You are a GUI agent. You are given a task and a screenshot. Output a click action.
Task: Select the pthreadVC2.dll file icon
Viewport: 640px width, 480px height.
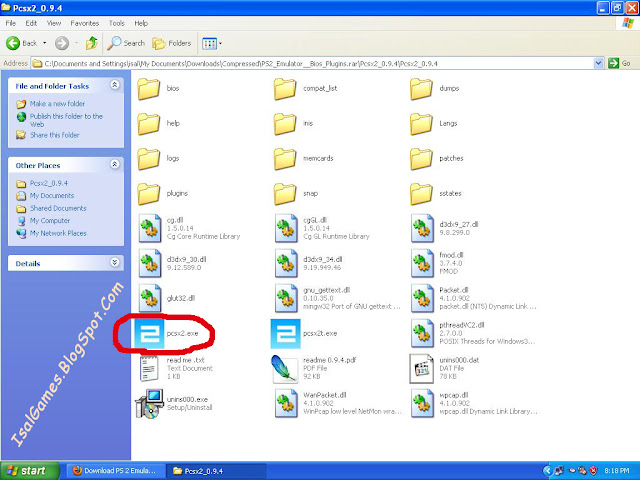pyautogui.click(x=422, y=333)
